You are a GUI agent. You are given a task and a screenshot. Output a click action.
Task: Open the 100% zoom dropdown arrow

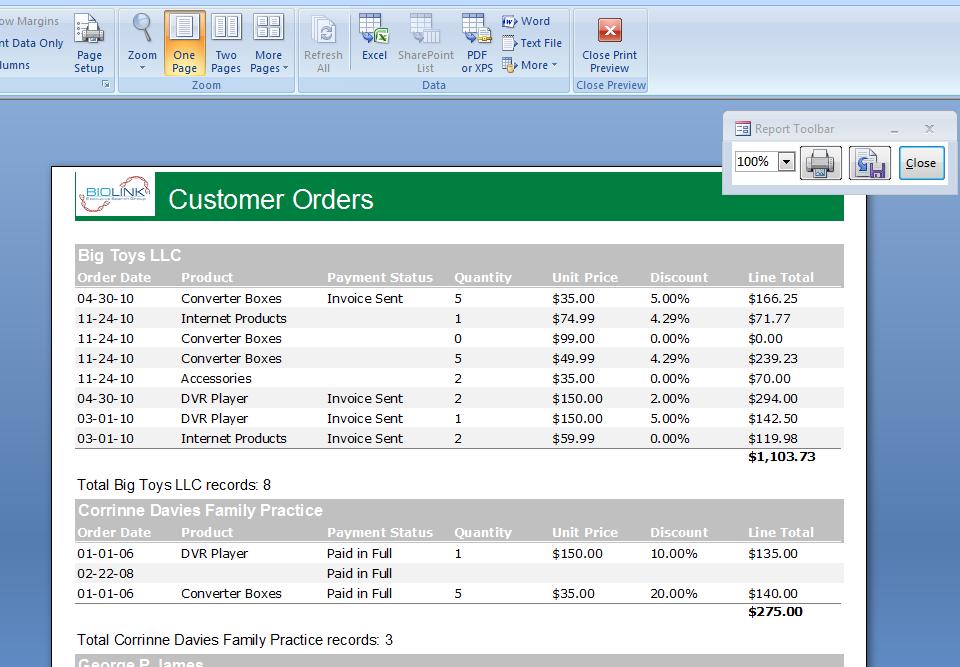[786, 162]
